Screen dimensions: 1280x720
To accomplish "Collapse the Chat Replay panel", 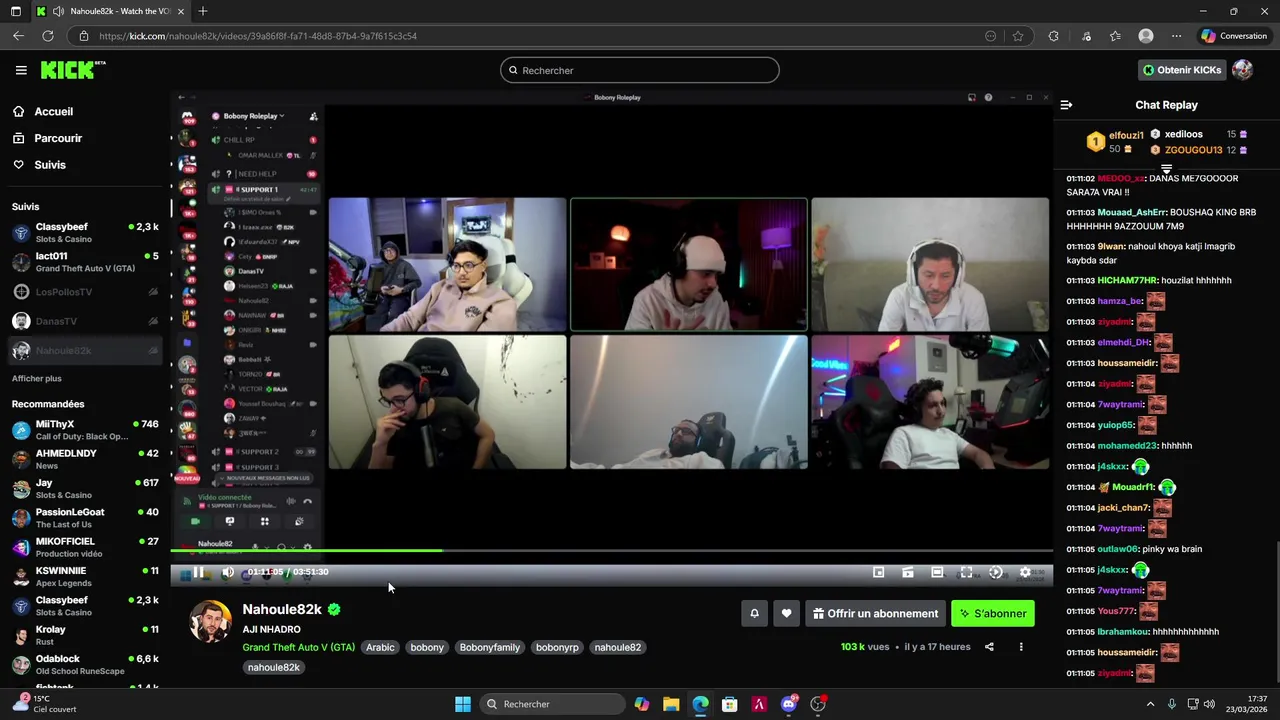I will pyautogui.click(x=1066, y=105).
